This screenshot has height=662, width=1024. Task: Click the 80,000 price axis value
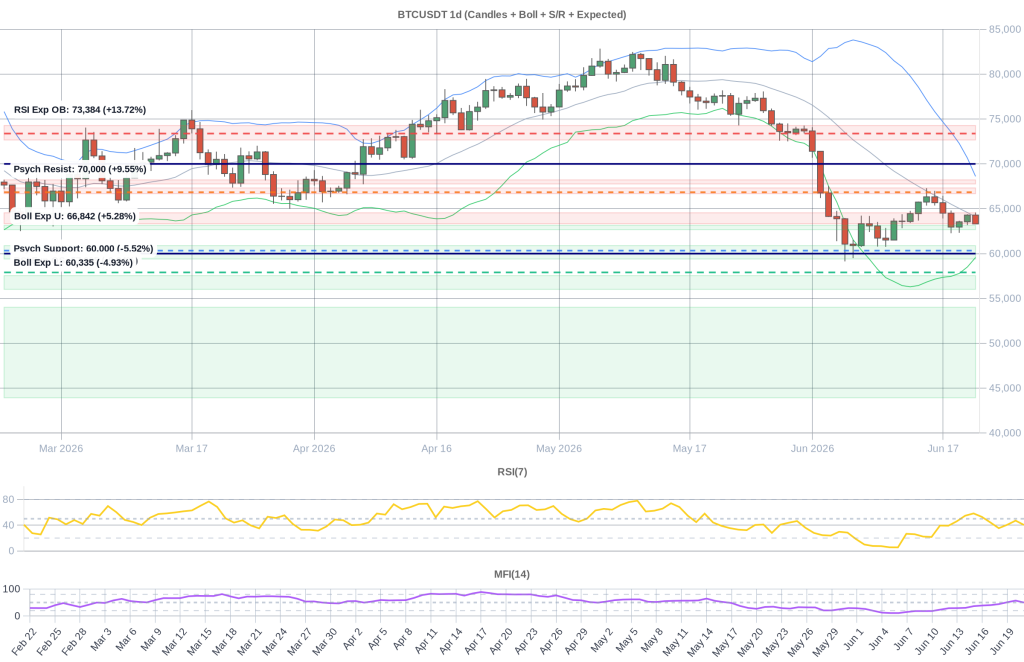pyautogui.click(x=1004, y=74)
